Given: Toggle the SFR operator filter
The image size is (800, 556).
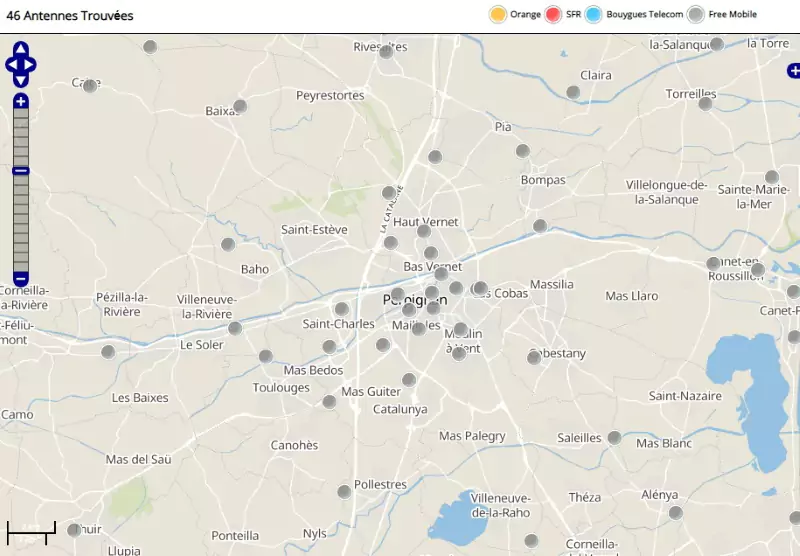Looking at the screenshot, I should pos(553,14).
